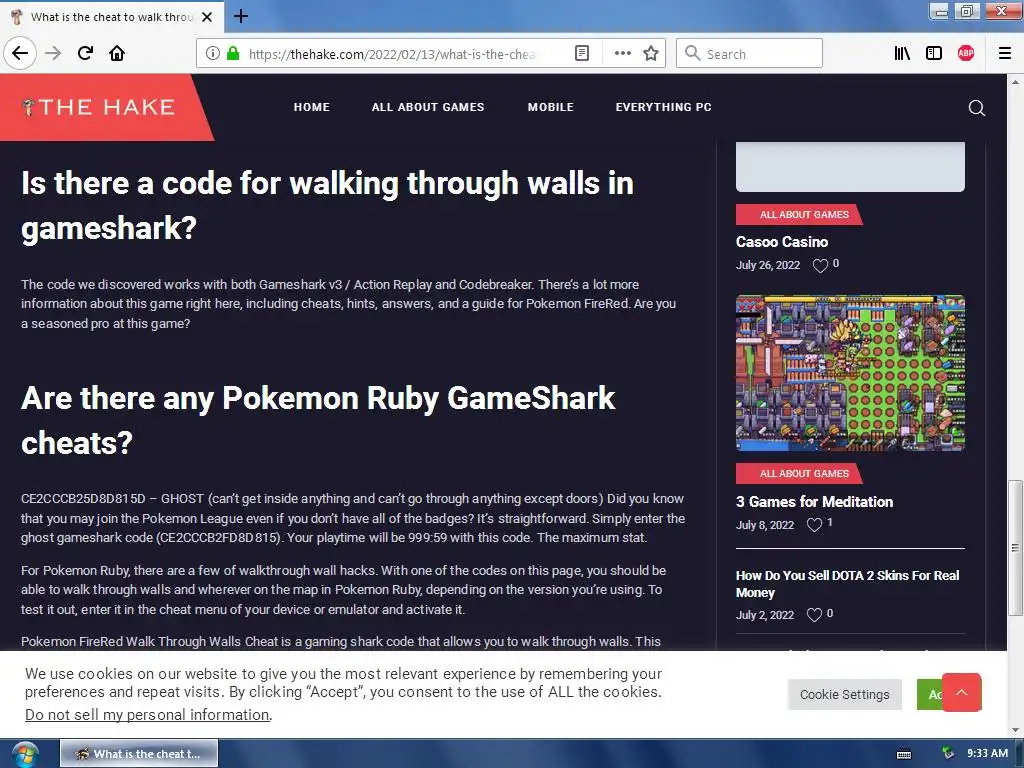Open the 3 Games for Meditation article
Viewport: 1024px width, 768px height.
(x=814, y=502)
